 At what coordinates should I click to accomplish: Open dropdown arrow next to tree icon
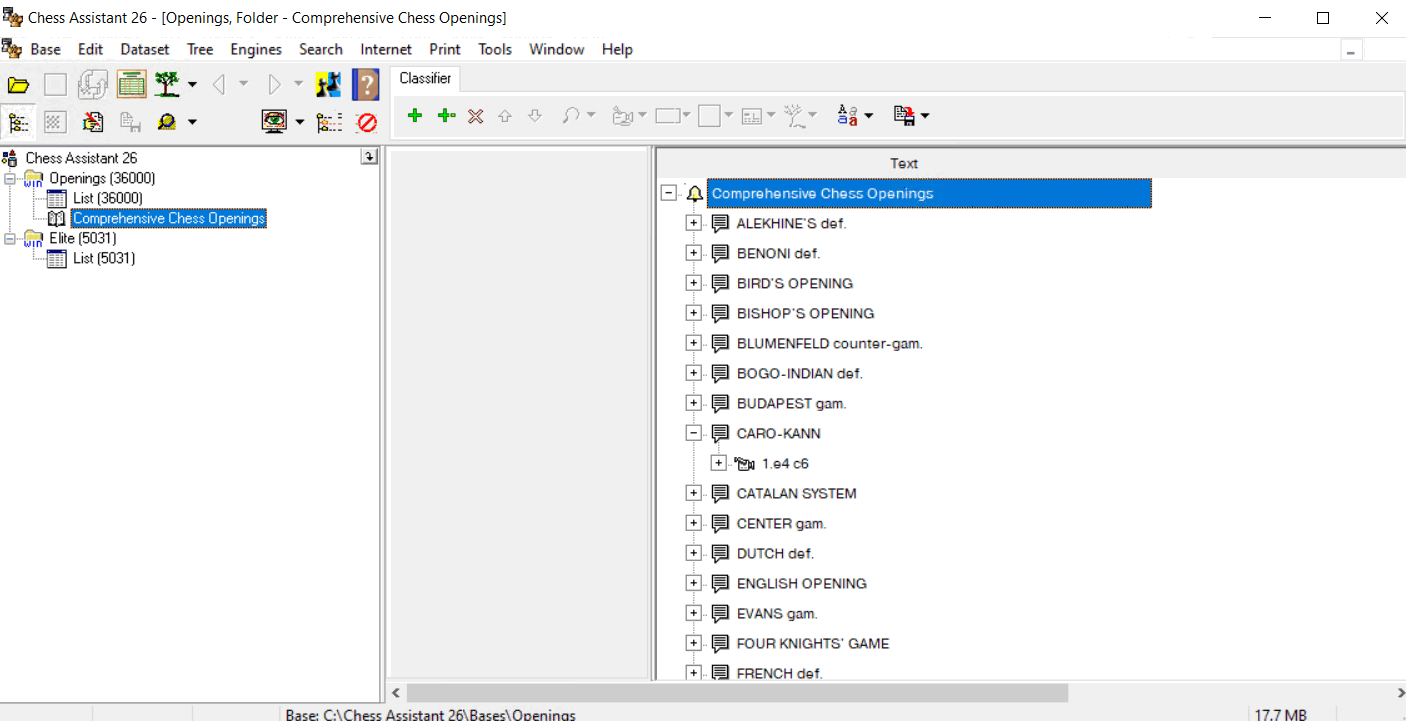pyautogui.click(x=192, y=85)
